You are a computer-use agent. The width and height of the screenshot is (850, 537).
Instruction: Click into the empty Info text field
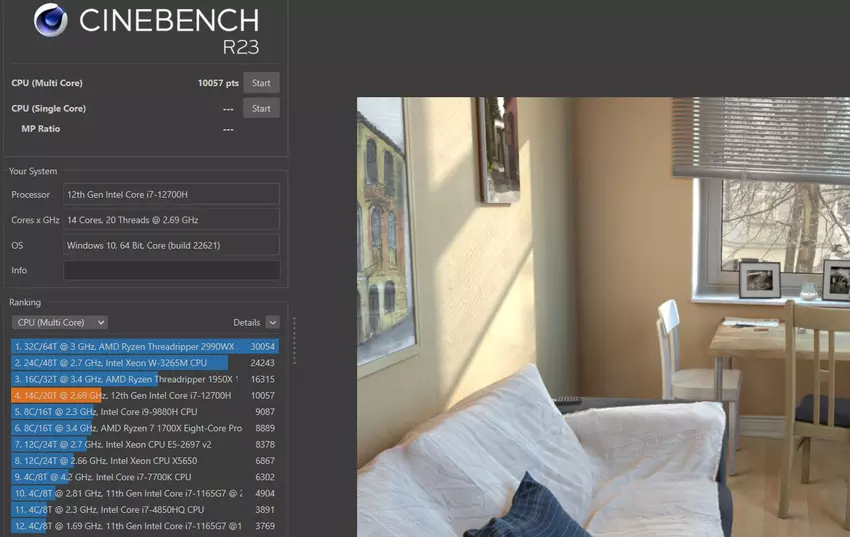click(171, 271)
